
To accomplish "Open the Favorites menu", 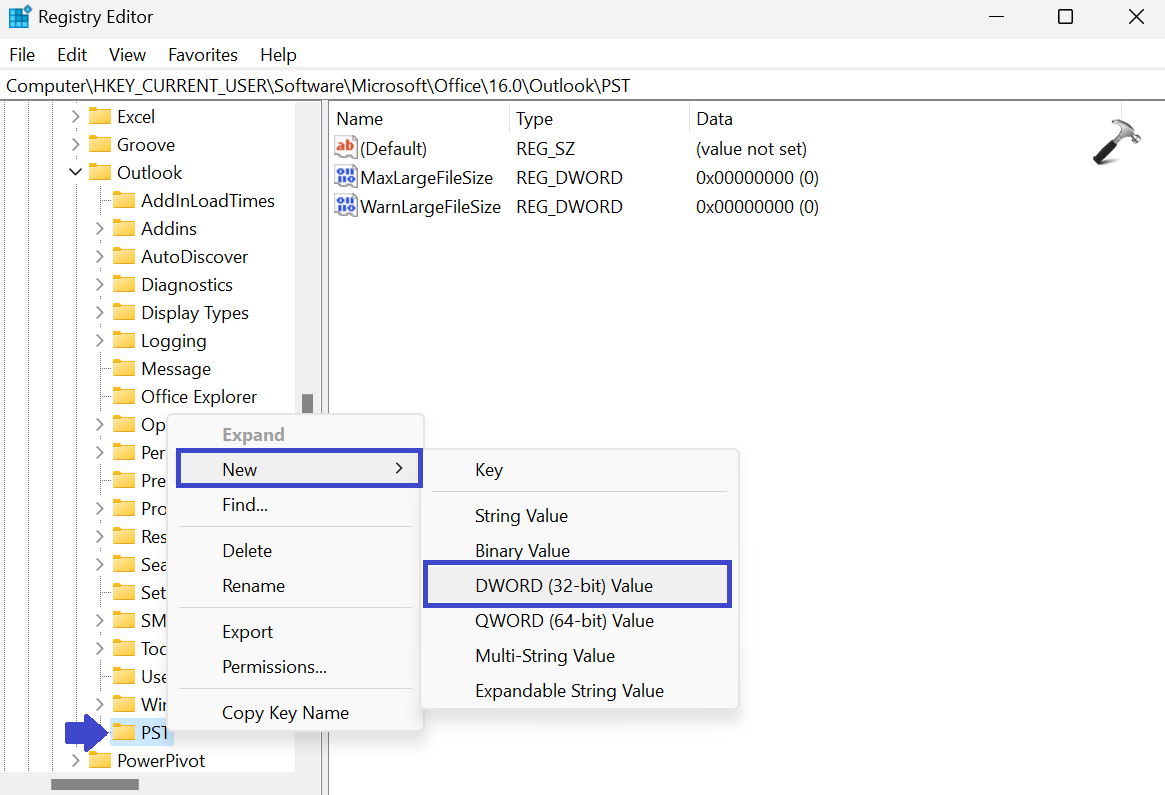I will (202, 55).
